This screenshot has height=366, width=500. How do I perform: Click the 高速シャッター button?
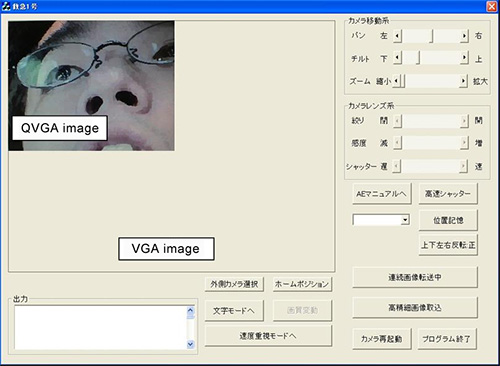pyautogui.click(x=448, y=194)
